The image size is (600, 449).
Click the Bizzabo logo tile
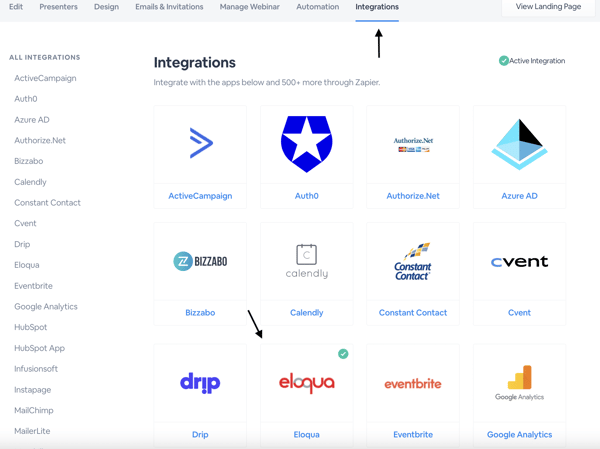(x=200, y=261)
